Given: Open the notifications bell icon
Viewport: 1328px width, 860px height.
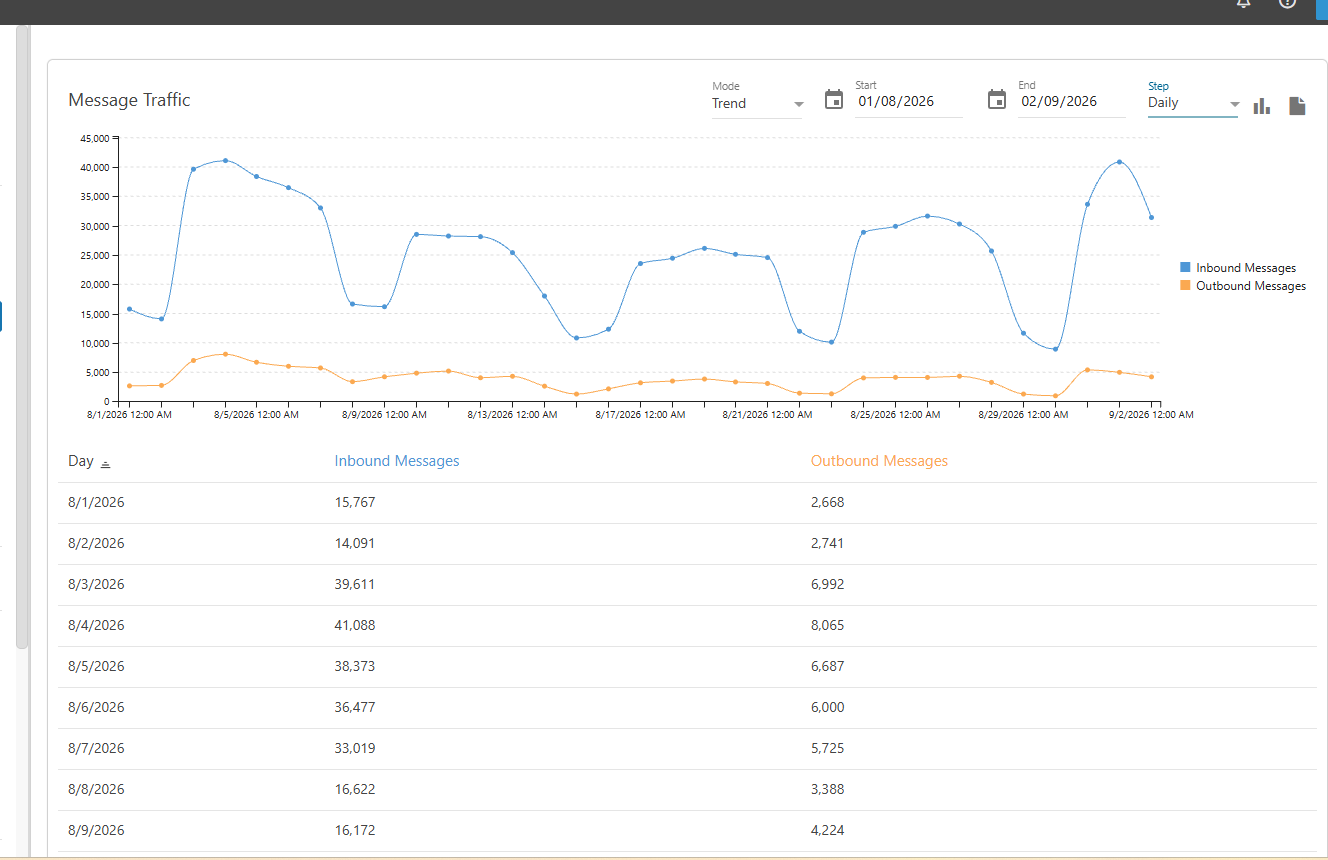Looking at the screenshot, I should click(x=1243, y=3).
